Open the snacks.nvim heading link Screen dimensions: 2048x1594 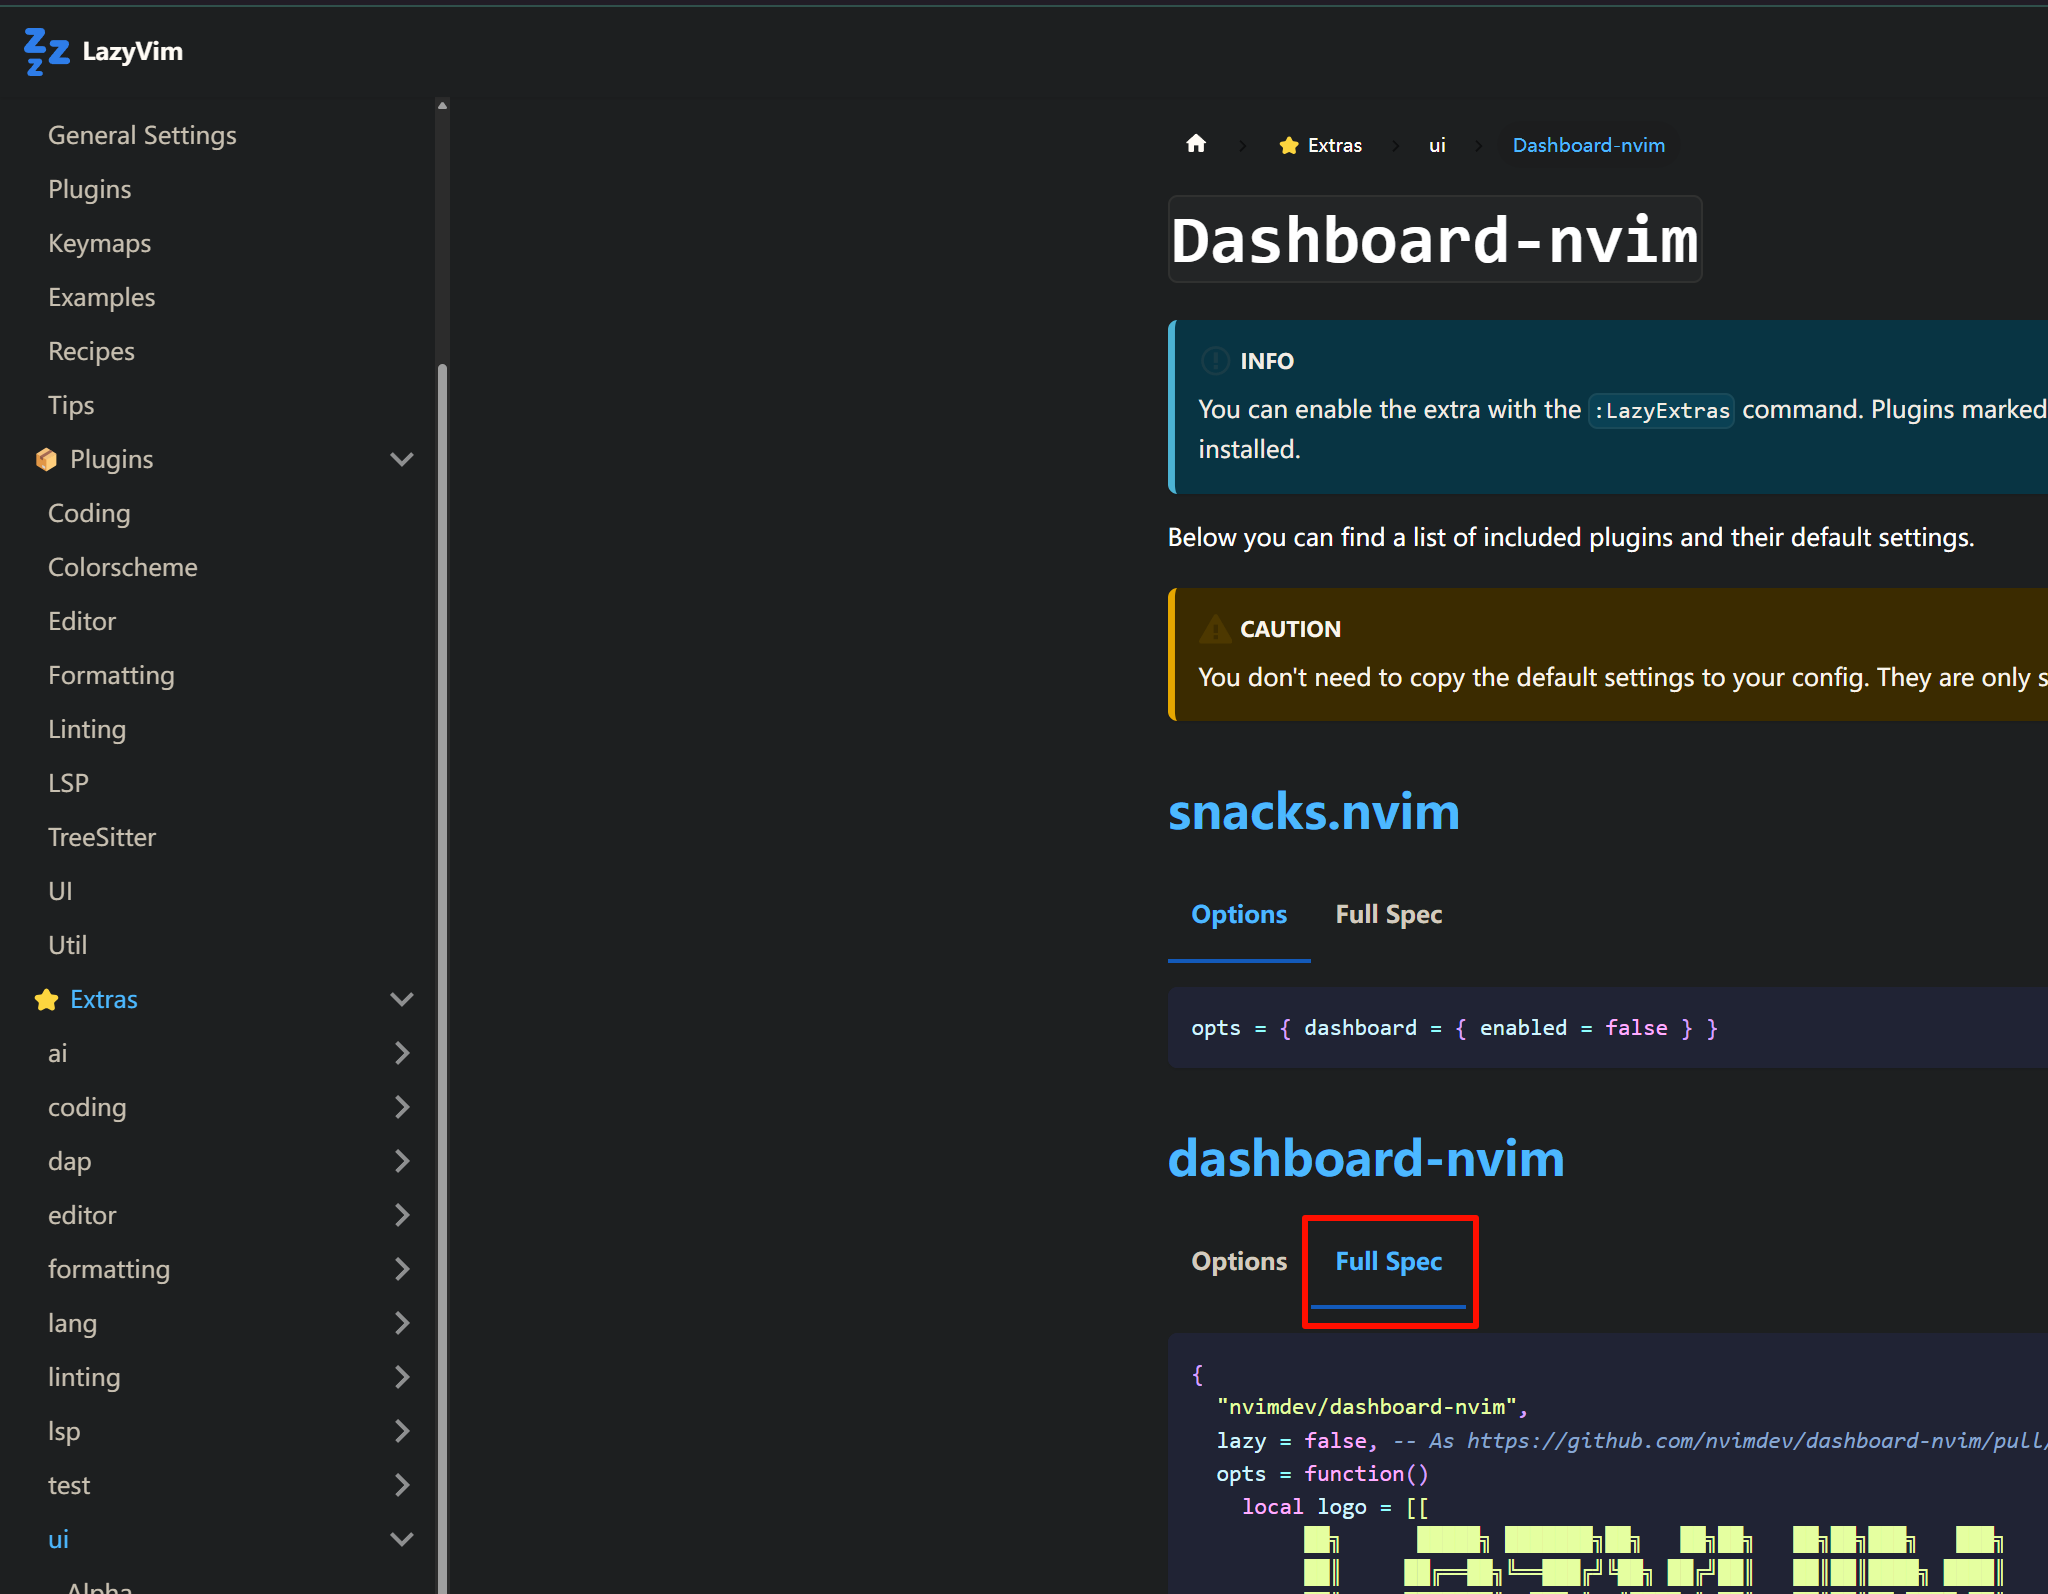(1313, 811)
